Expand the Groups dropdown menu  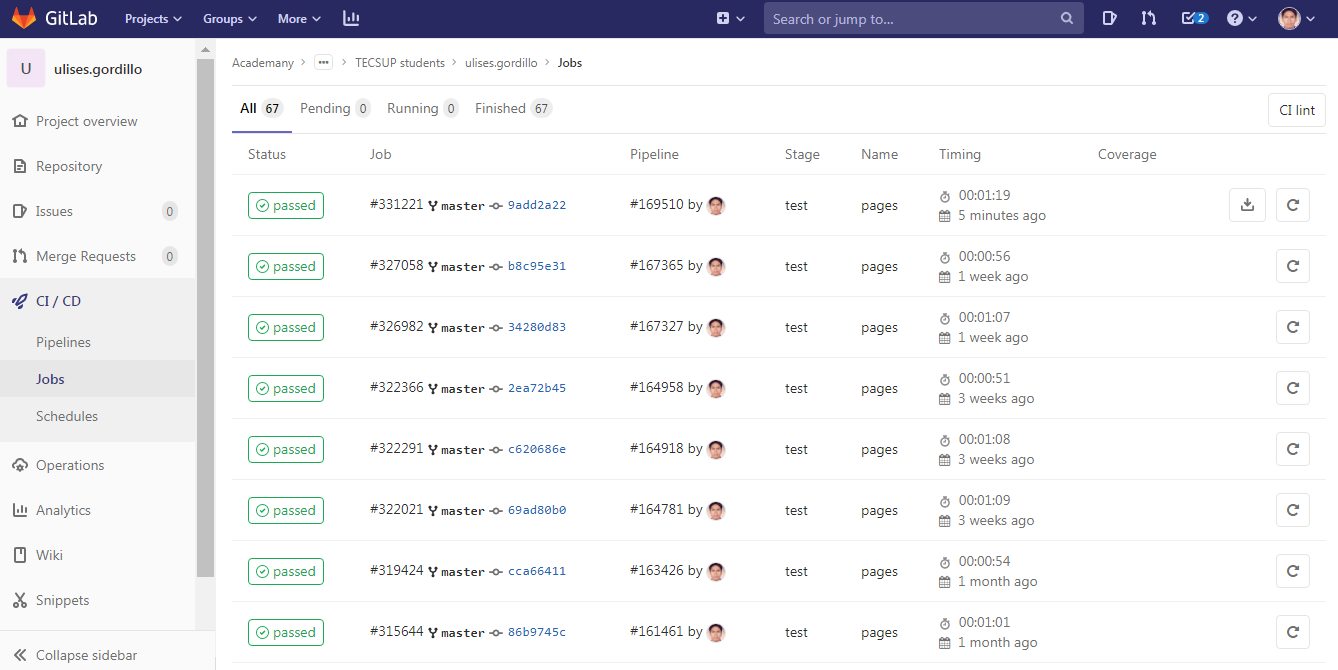pos(230,18)
